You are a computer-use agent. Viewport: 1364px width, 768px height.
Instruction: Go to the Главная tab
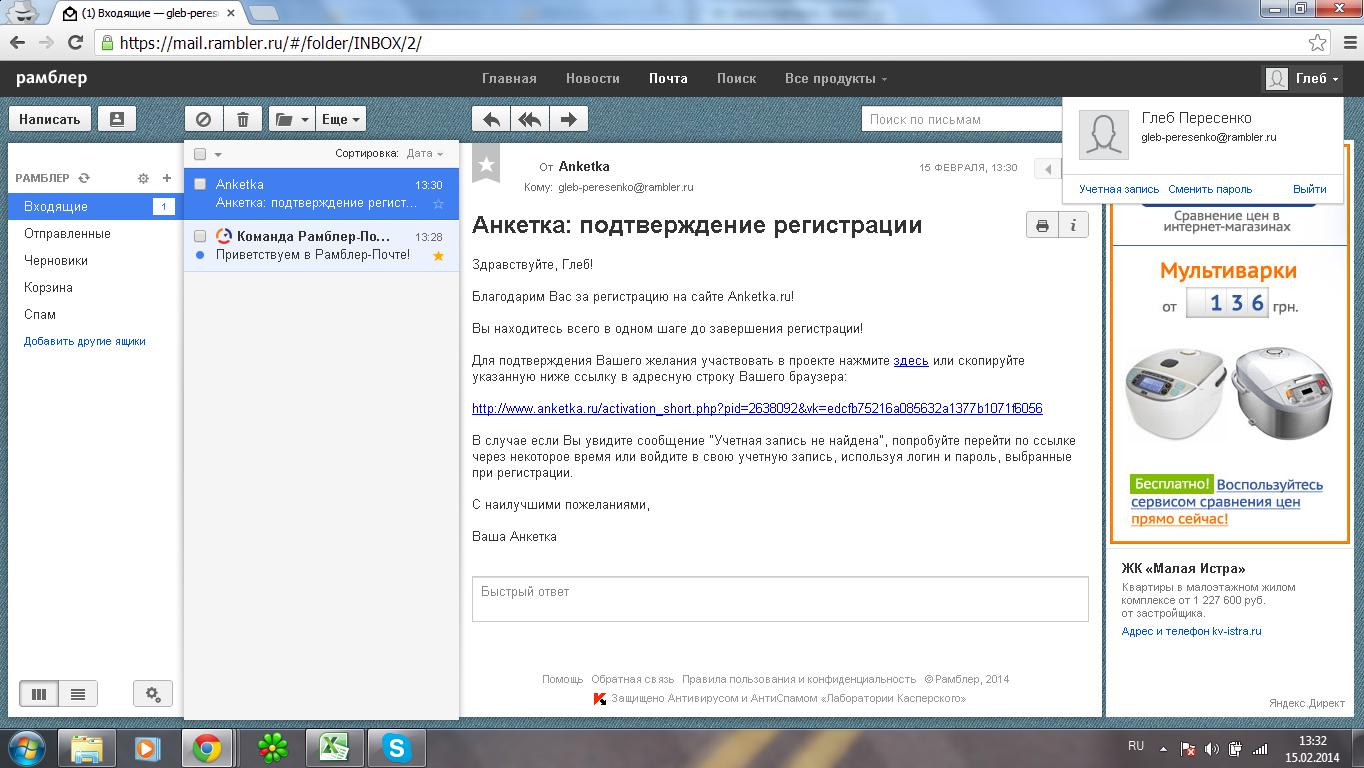pyautogui.click(x=509, y=78)
